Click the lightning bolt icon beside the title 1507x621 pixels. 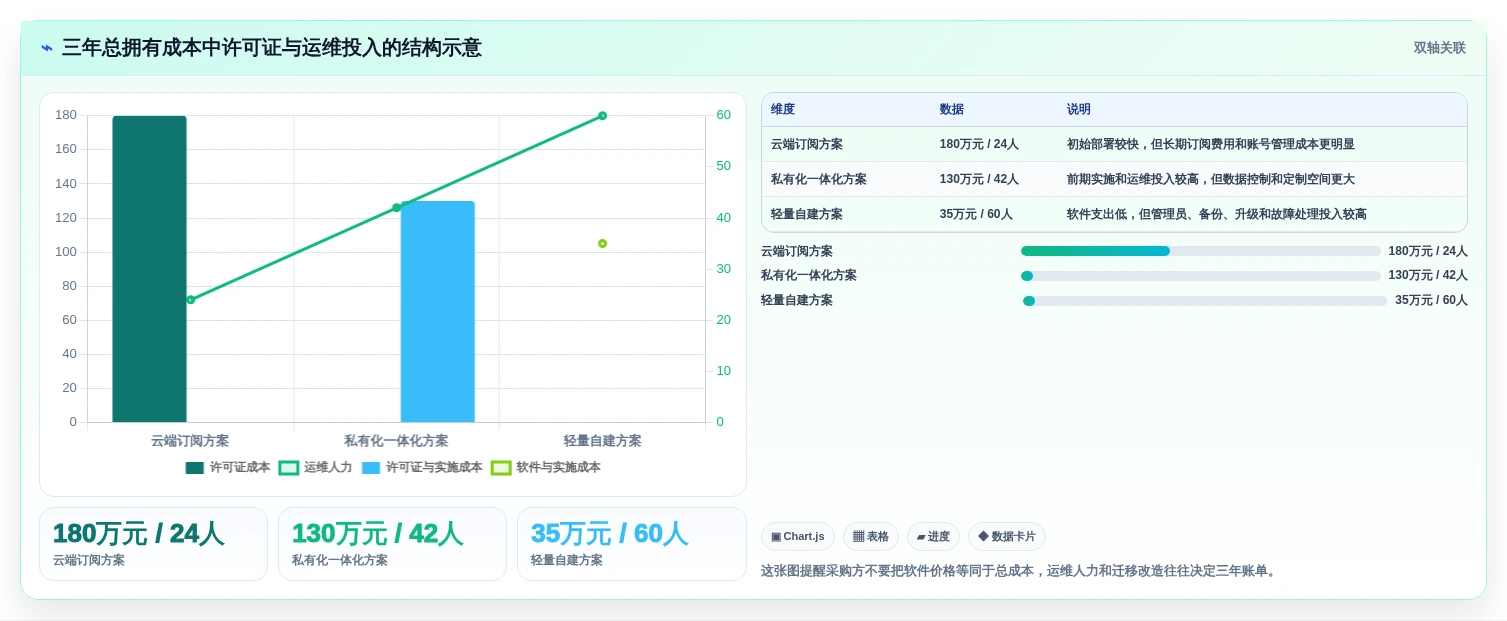47,48
